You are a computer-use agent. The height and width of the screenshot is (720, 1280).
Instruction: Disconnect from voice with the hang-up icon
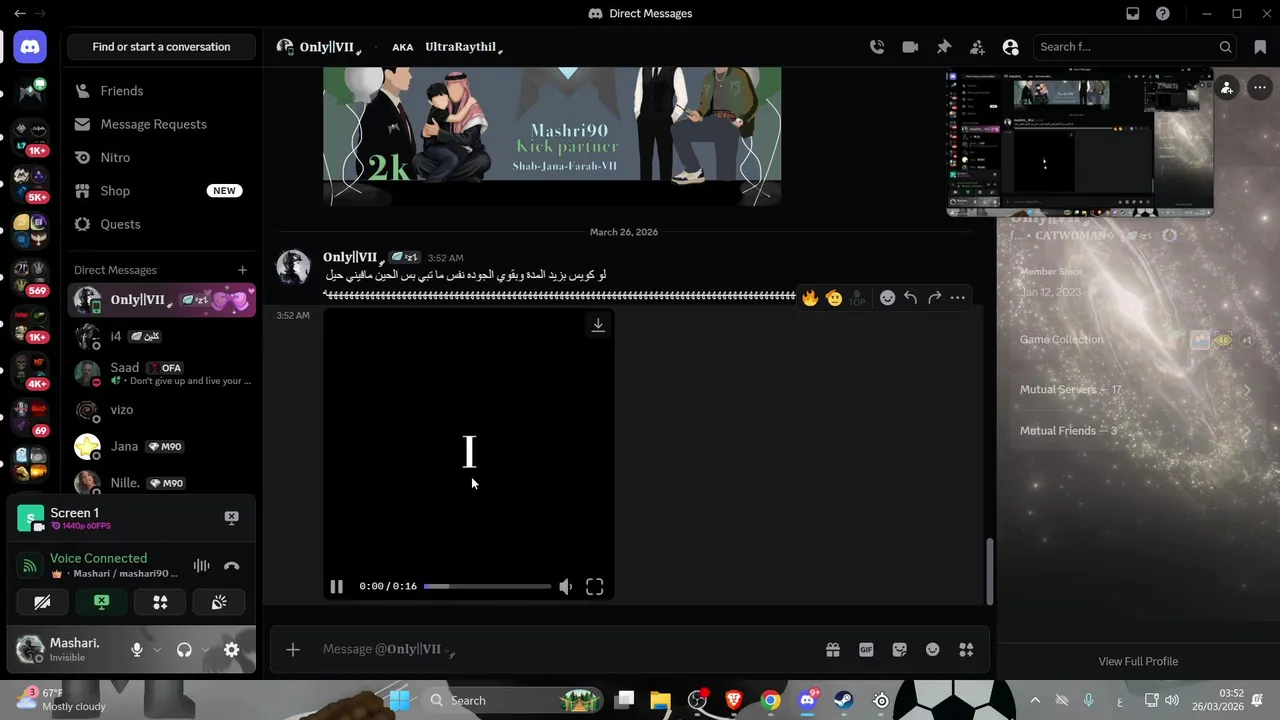[231, 566]
